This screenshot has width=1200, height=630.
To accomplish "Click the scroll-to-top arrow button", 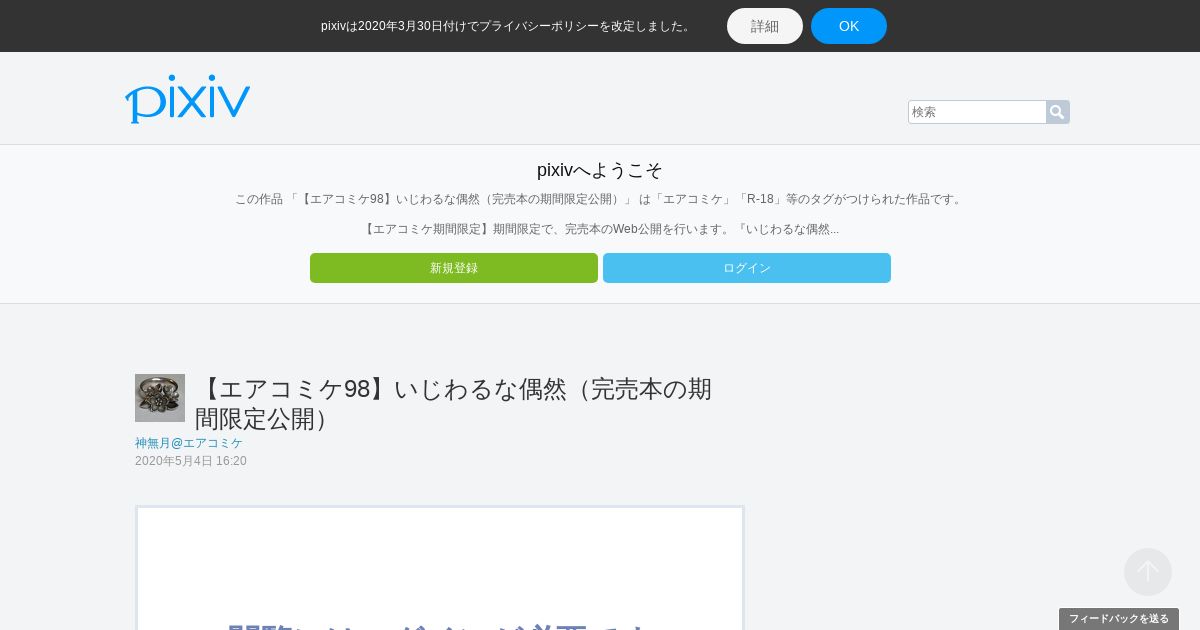I will pyautogui.click(x=1148, y=572).
